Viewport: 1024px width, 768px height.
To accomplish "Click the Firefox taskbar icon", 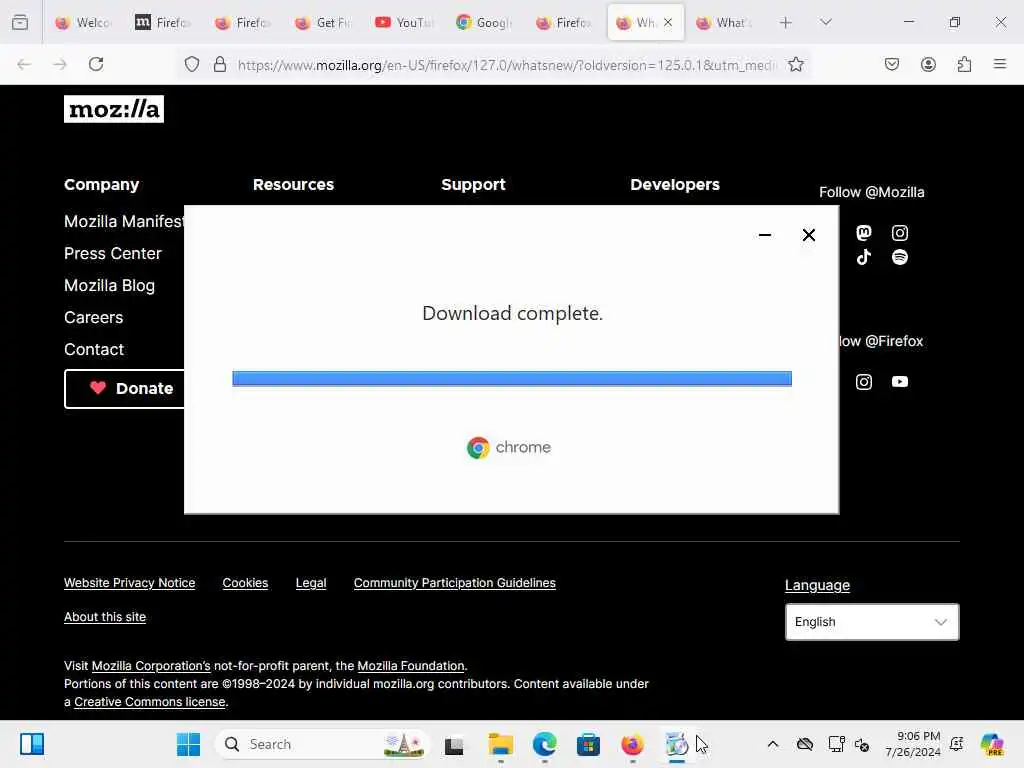I will click(632, 744).
